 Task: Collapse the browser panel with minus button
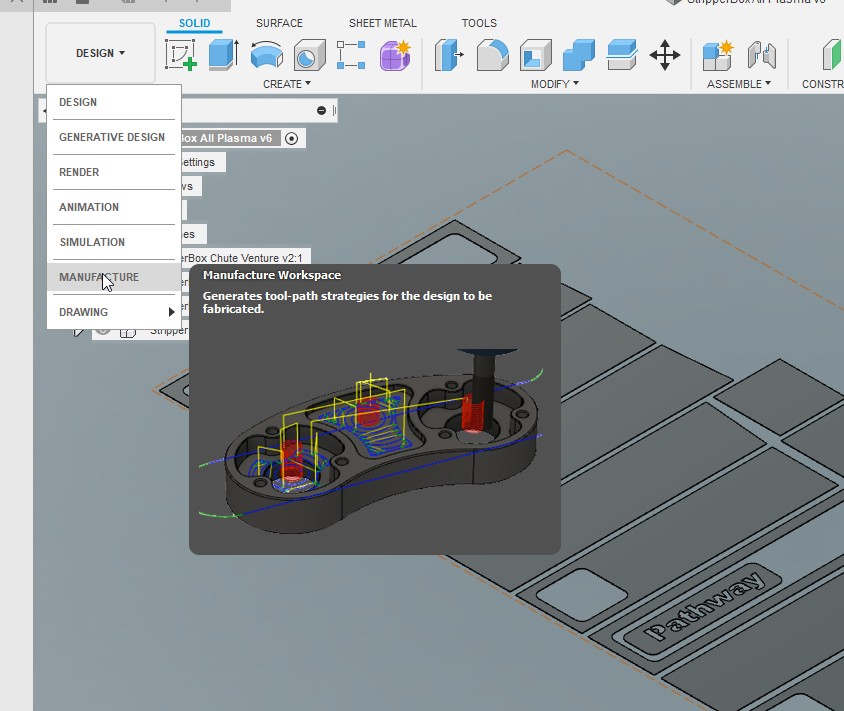coord(321,111)
